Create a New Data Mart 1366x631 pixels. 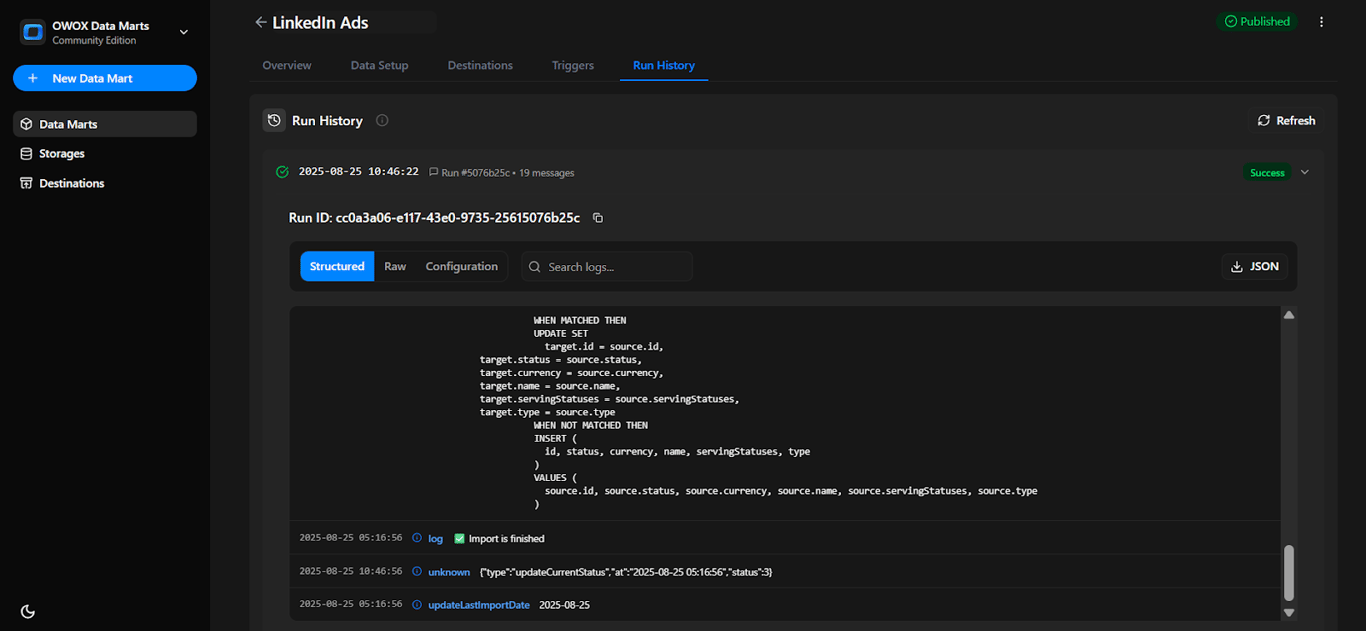point(105,78)
